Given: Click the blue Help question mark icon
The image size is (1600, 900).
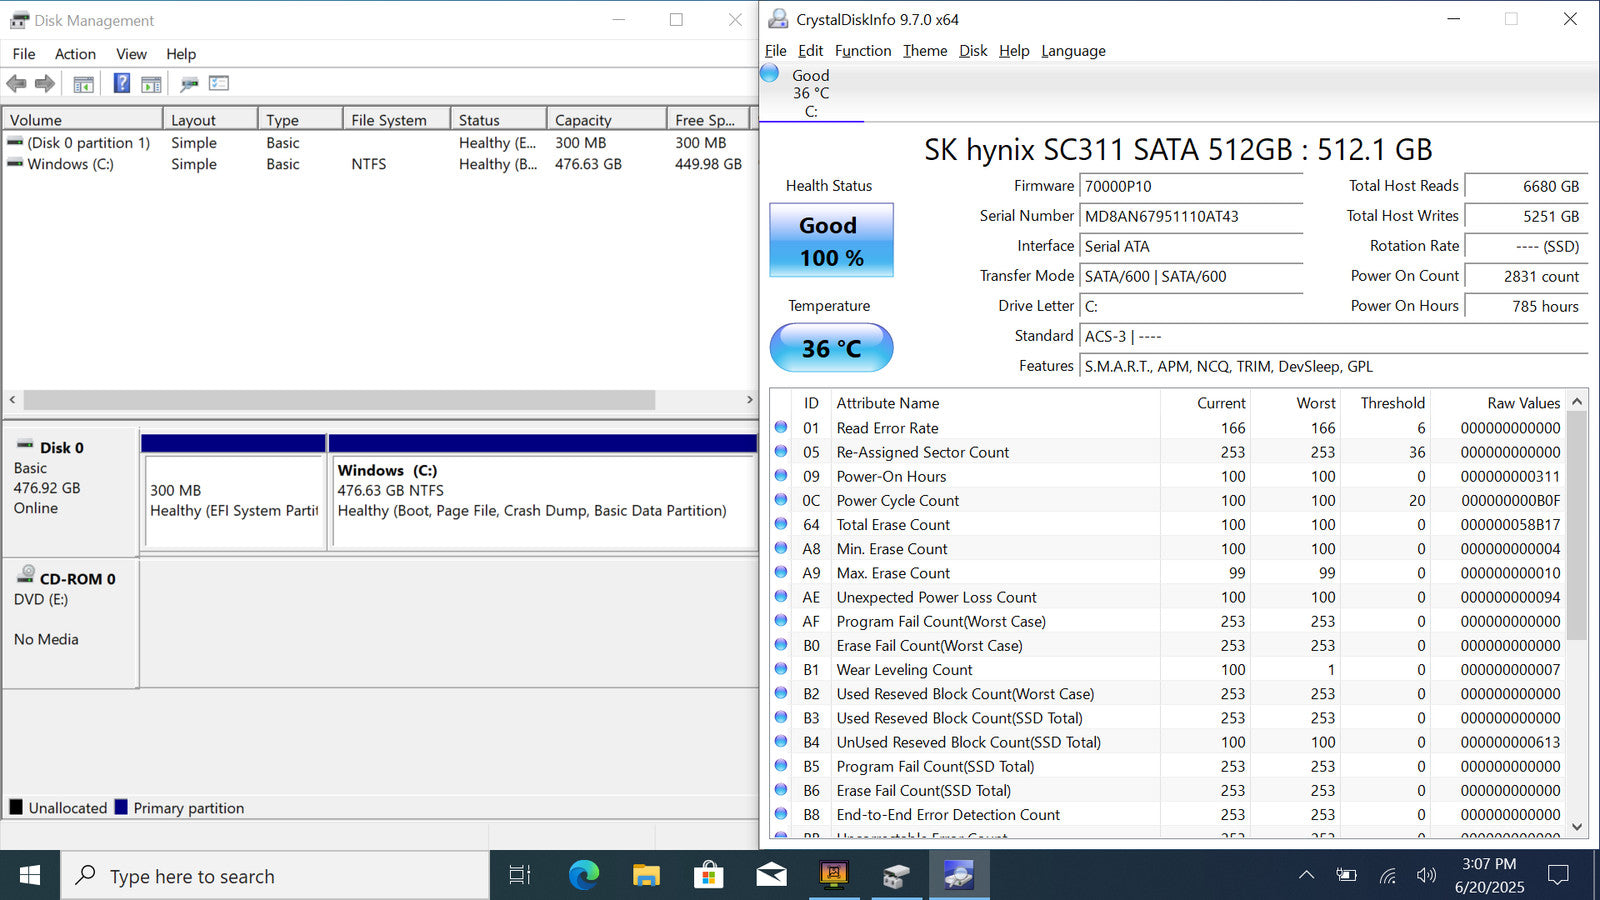Looking at the screenshot, I should click(x=121, y=84).
